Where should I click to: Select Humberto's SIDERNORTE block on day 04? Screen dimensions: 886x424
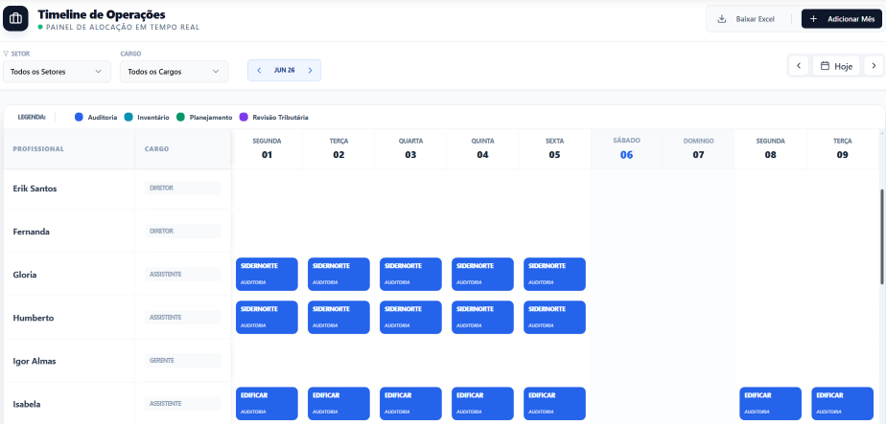pos(483,317)
